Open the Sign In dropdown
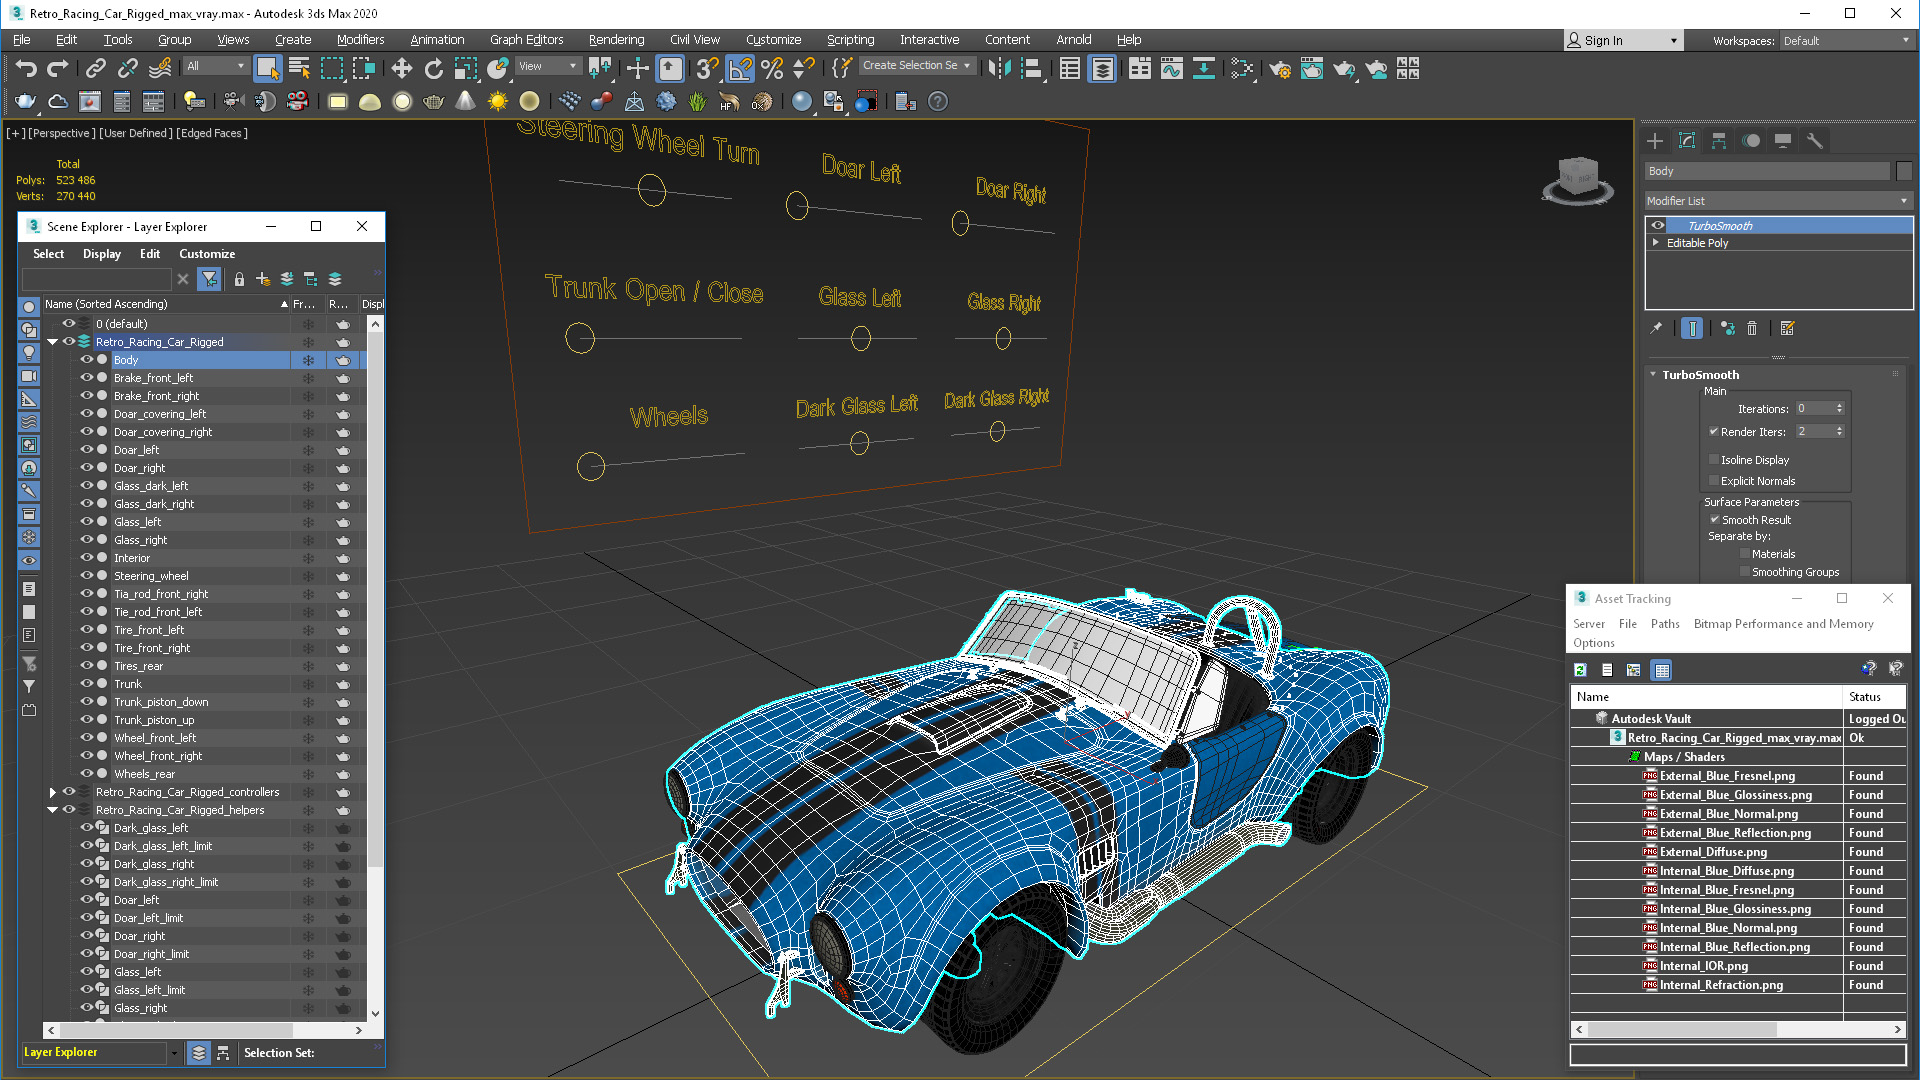The height and width of the screenshot is (1080, 1920). [1624, 41]
